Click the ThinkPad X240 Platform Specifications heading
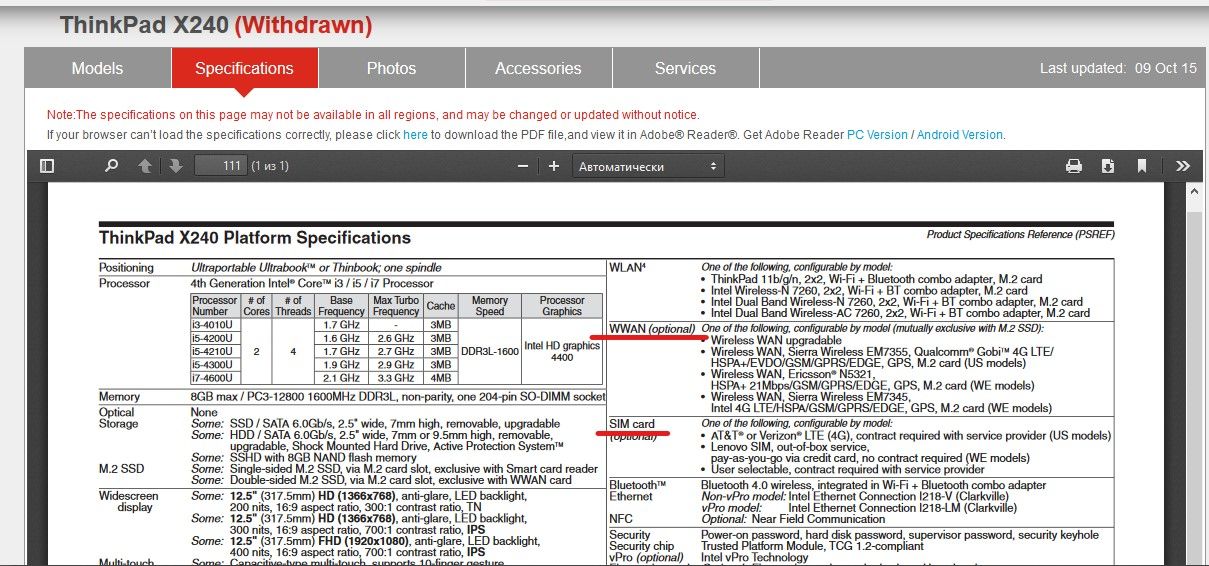The height and width of the screenshot is (566, 1209). [255, 238]
